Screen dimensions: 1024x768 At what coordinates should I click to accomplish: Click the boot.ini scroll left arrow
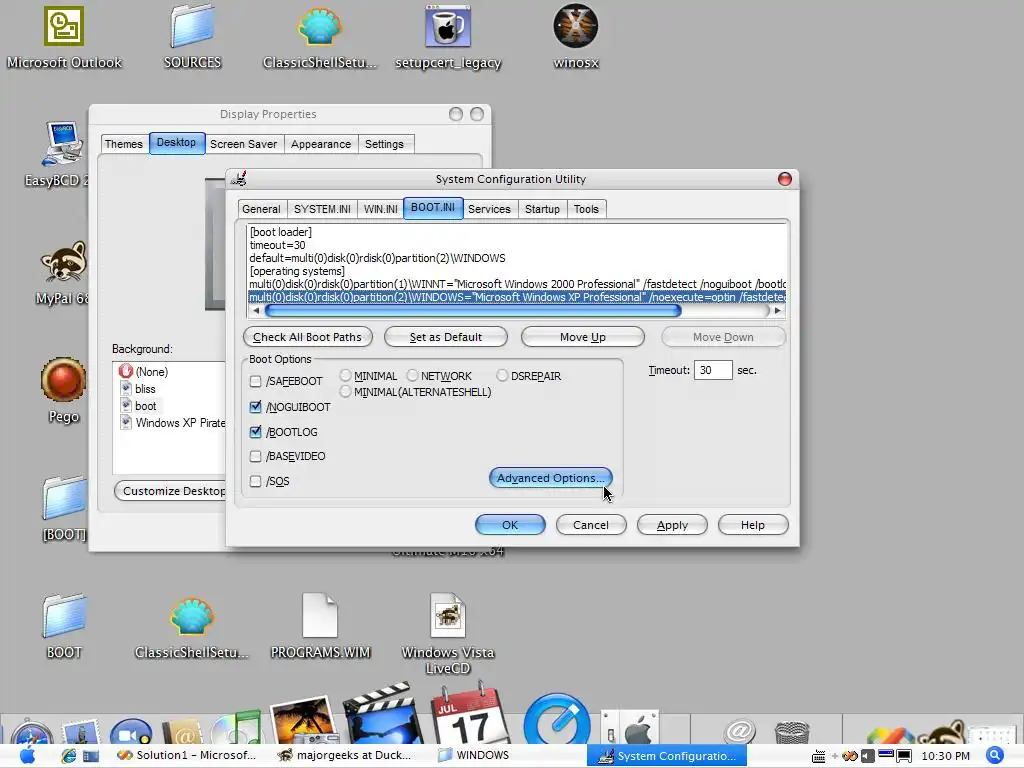255,311
